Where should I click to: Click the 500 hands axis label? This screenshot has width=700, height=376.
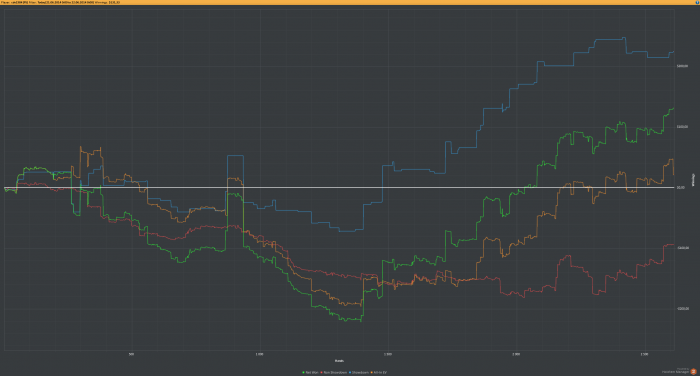pyautogui.click(x=131, y=355)
